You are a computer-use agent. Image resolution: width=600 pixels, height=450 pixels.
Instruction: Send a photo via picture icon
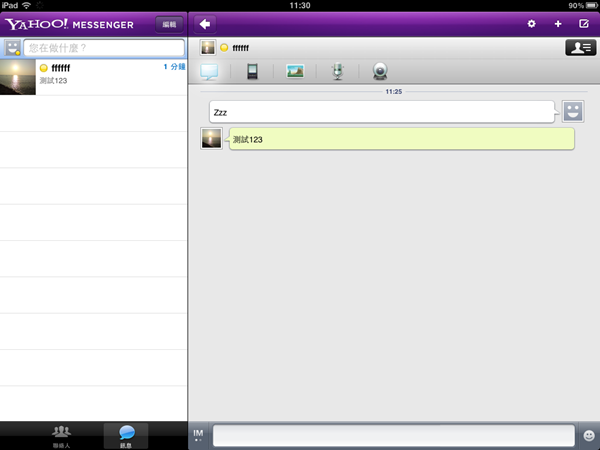(x=295, y=71)
